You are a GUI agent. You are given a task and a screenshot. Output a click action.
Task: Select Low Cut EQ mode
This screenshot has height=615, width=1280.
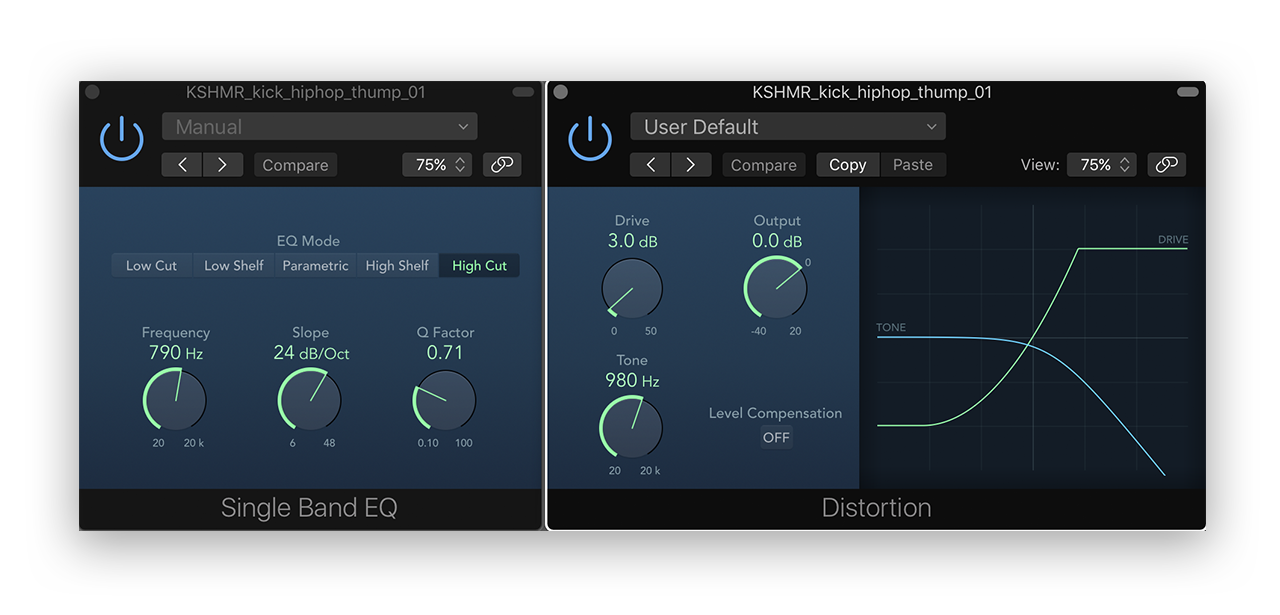[152, 265]
